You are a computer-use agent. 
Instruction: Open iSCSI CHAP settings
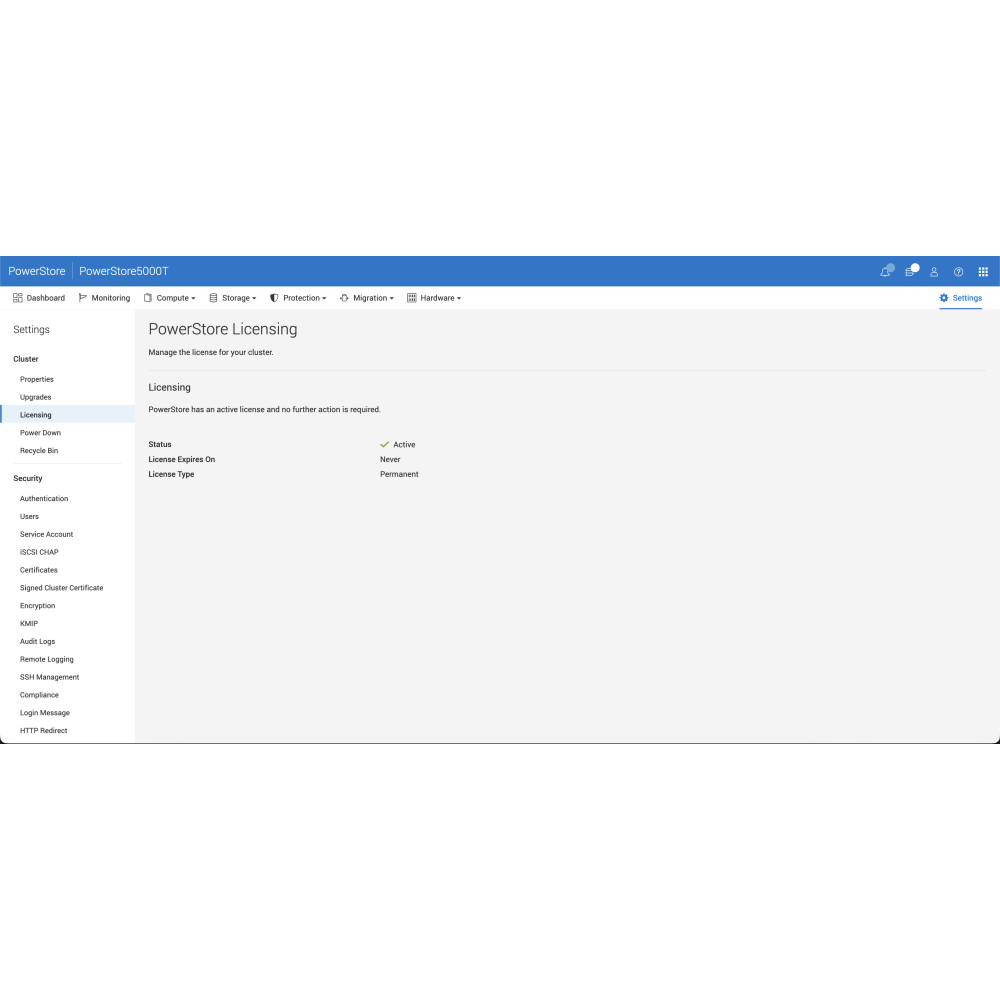[39, 552]
